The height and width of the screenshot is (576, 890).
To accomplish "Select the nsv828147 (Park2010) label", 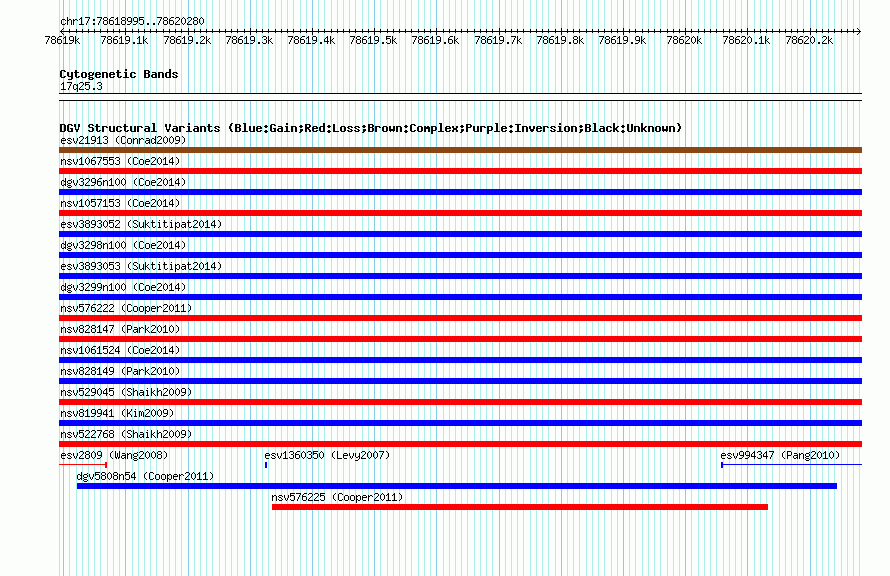I will [x=120, y=329].
